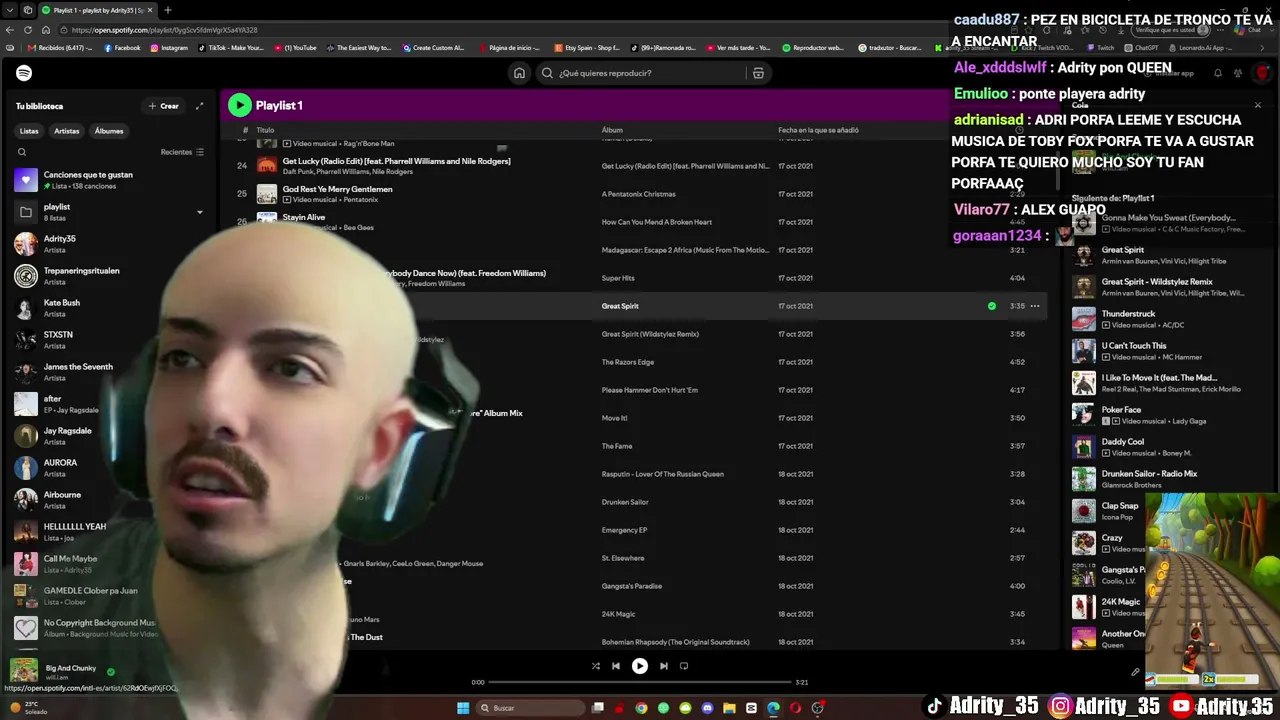Screen dimensions: 1280x720
Task: Open Airbourne artist in library
Action: 110,500
